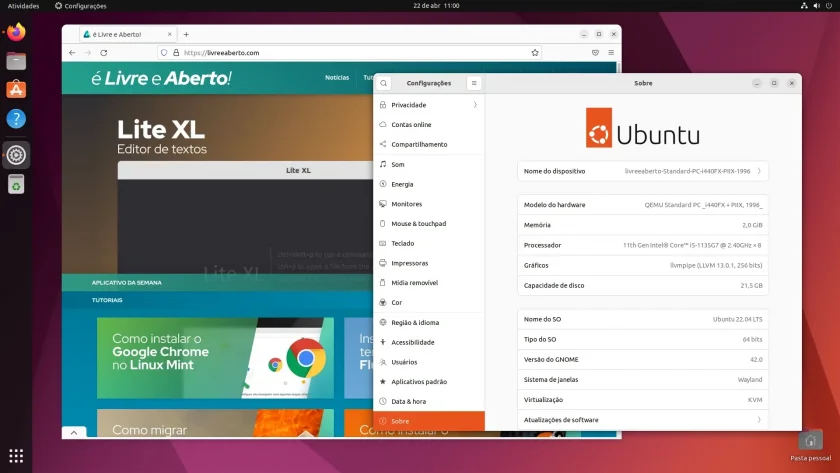Open the Files app in the dock
Screen dimensions: 840x473
click(16, 61)
